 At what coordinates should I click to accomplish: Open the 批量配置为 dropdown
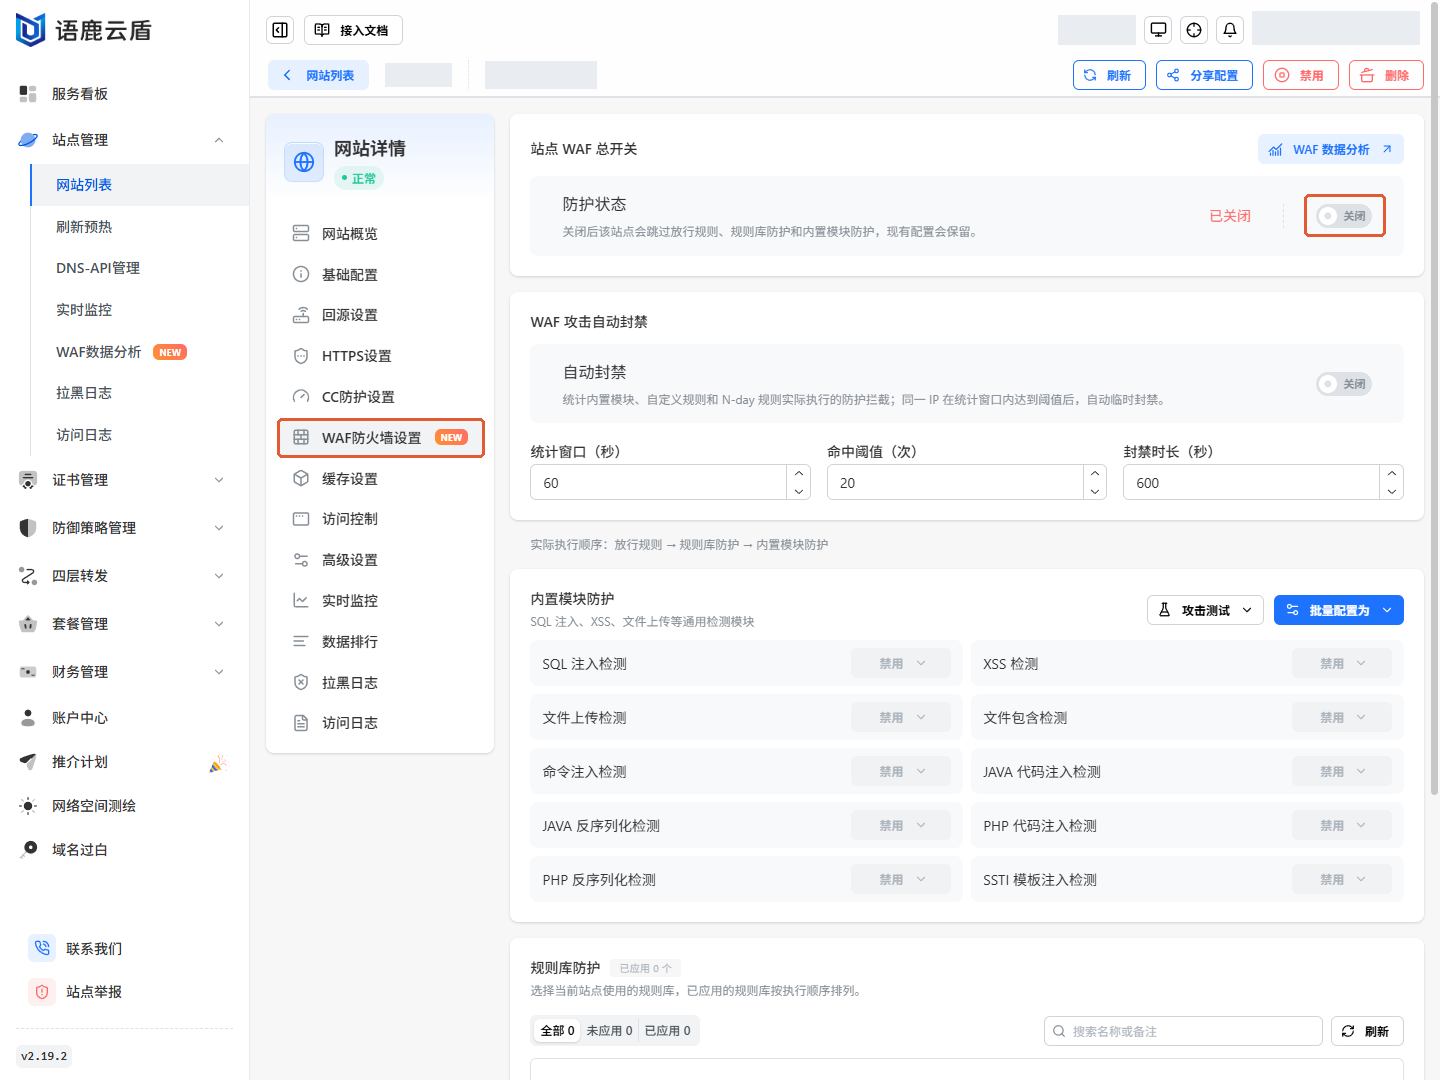(1339, 610)
